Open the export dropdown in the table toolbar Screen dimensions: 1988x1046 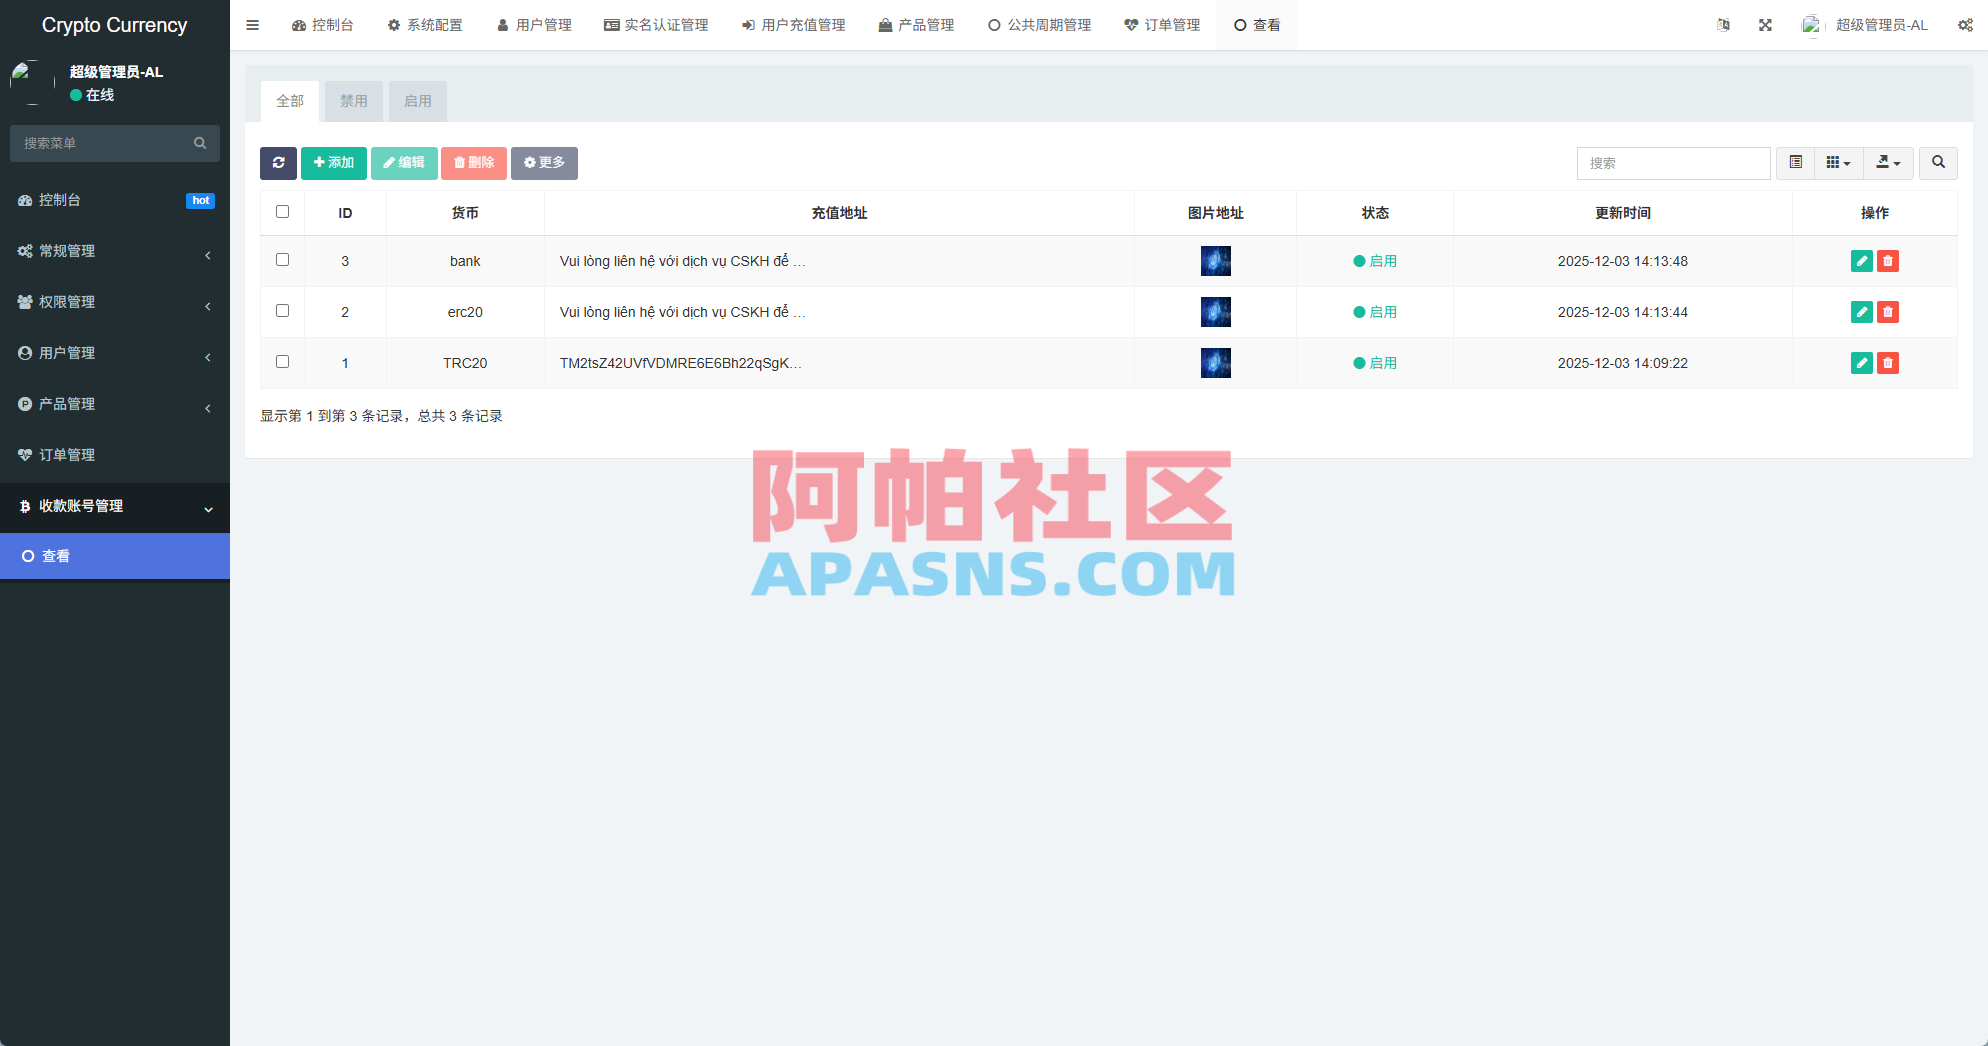coord(1888,163)
